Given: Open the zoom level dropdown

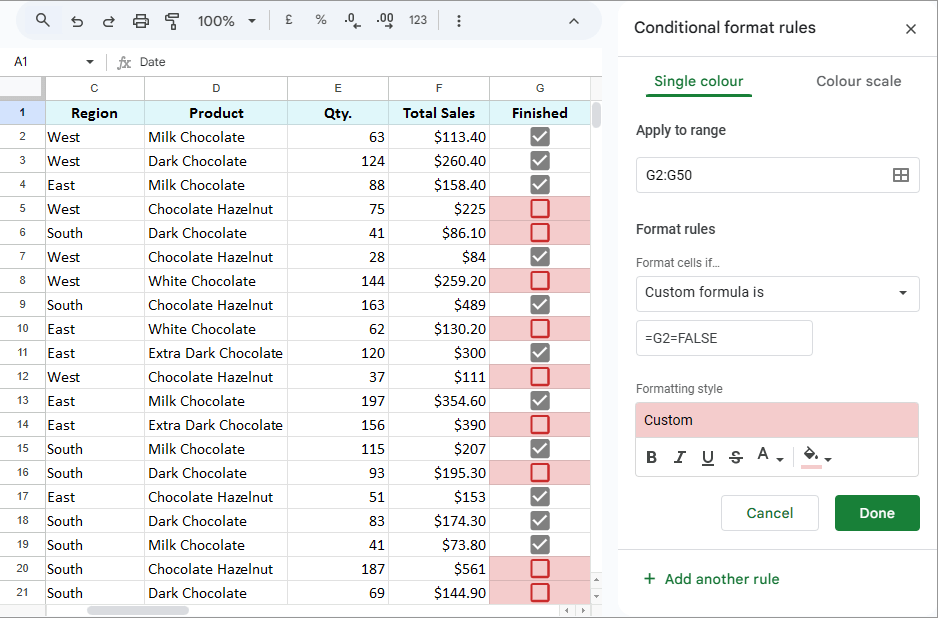Looking at the screenshot, I should pos(225,20).
